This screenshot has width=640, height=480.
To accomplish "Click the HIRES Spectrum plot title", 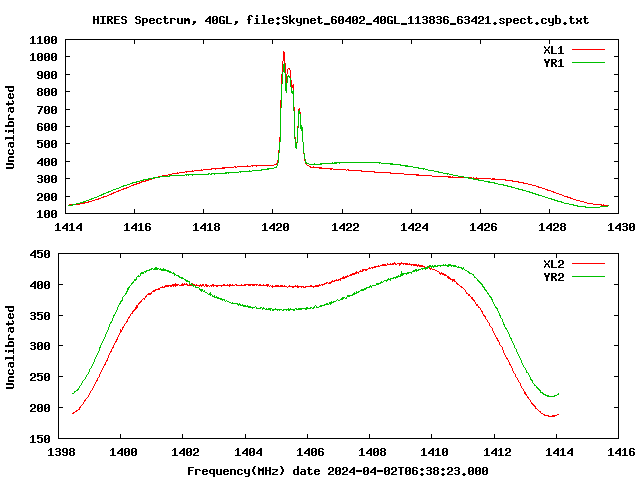I will [x=340, y=20].
